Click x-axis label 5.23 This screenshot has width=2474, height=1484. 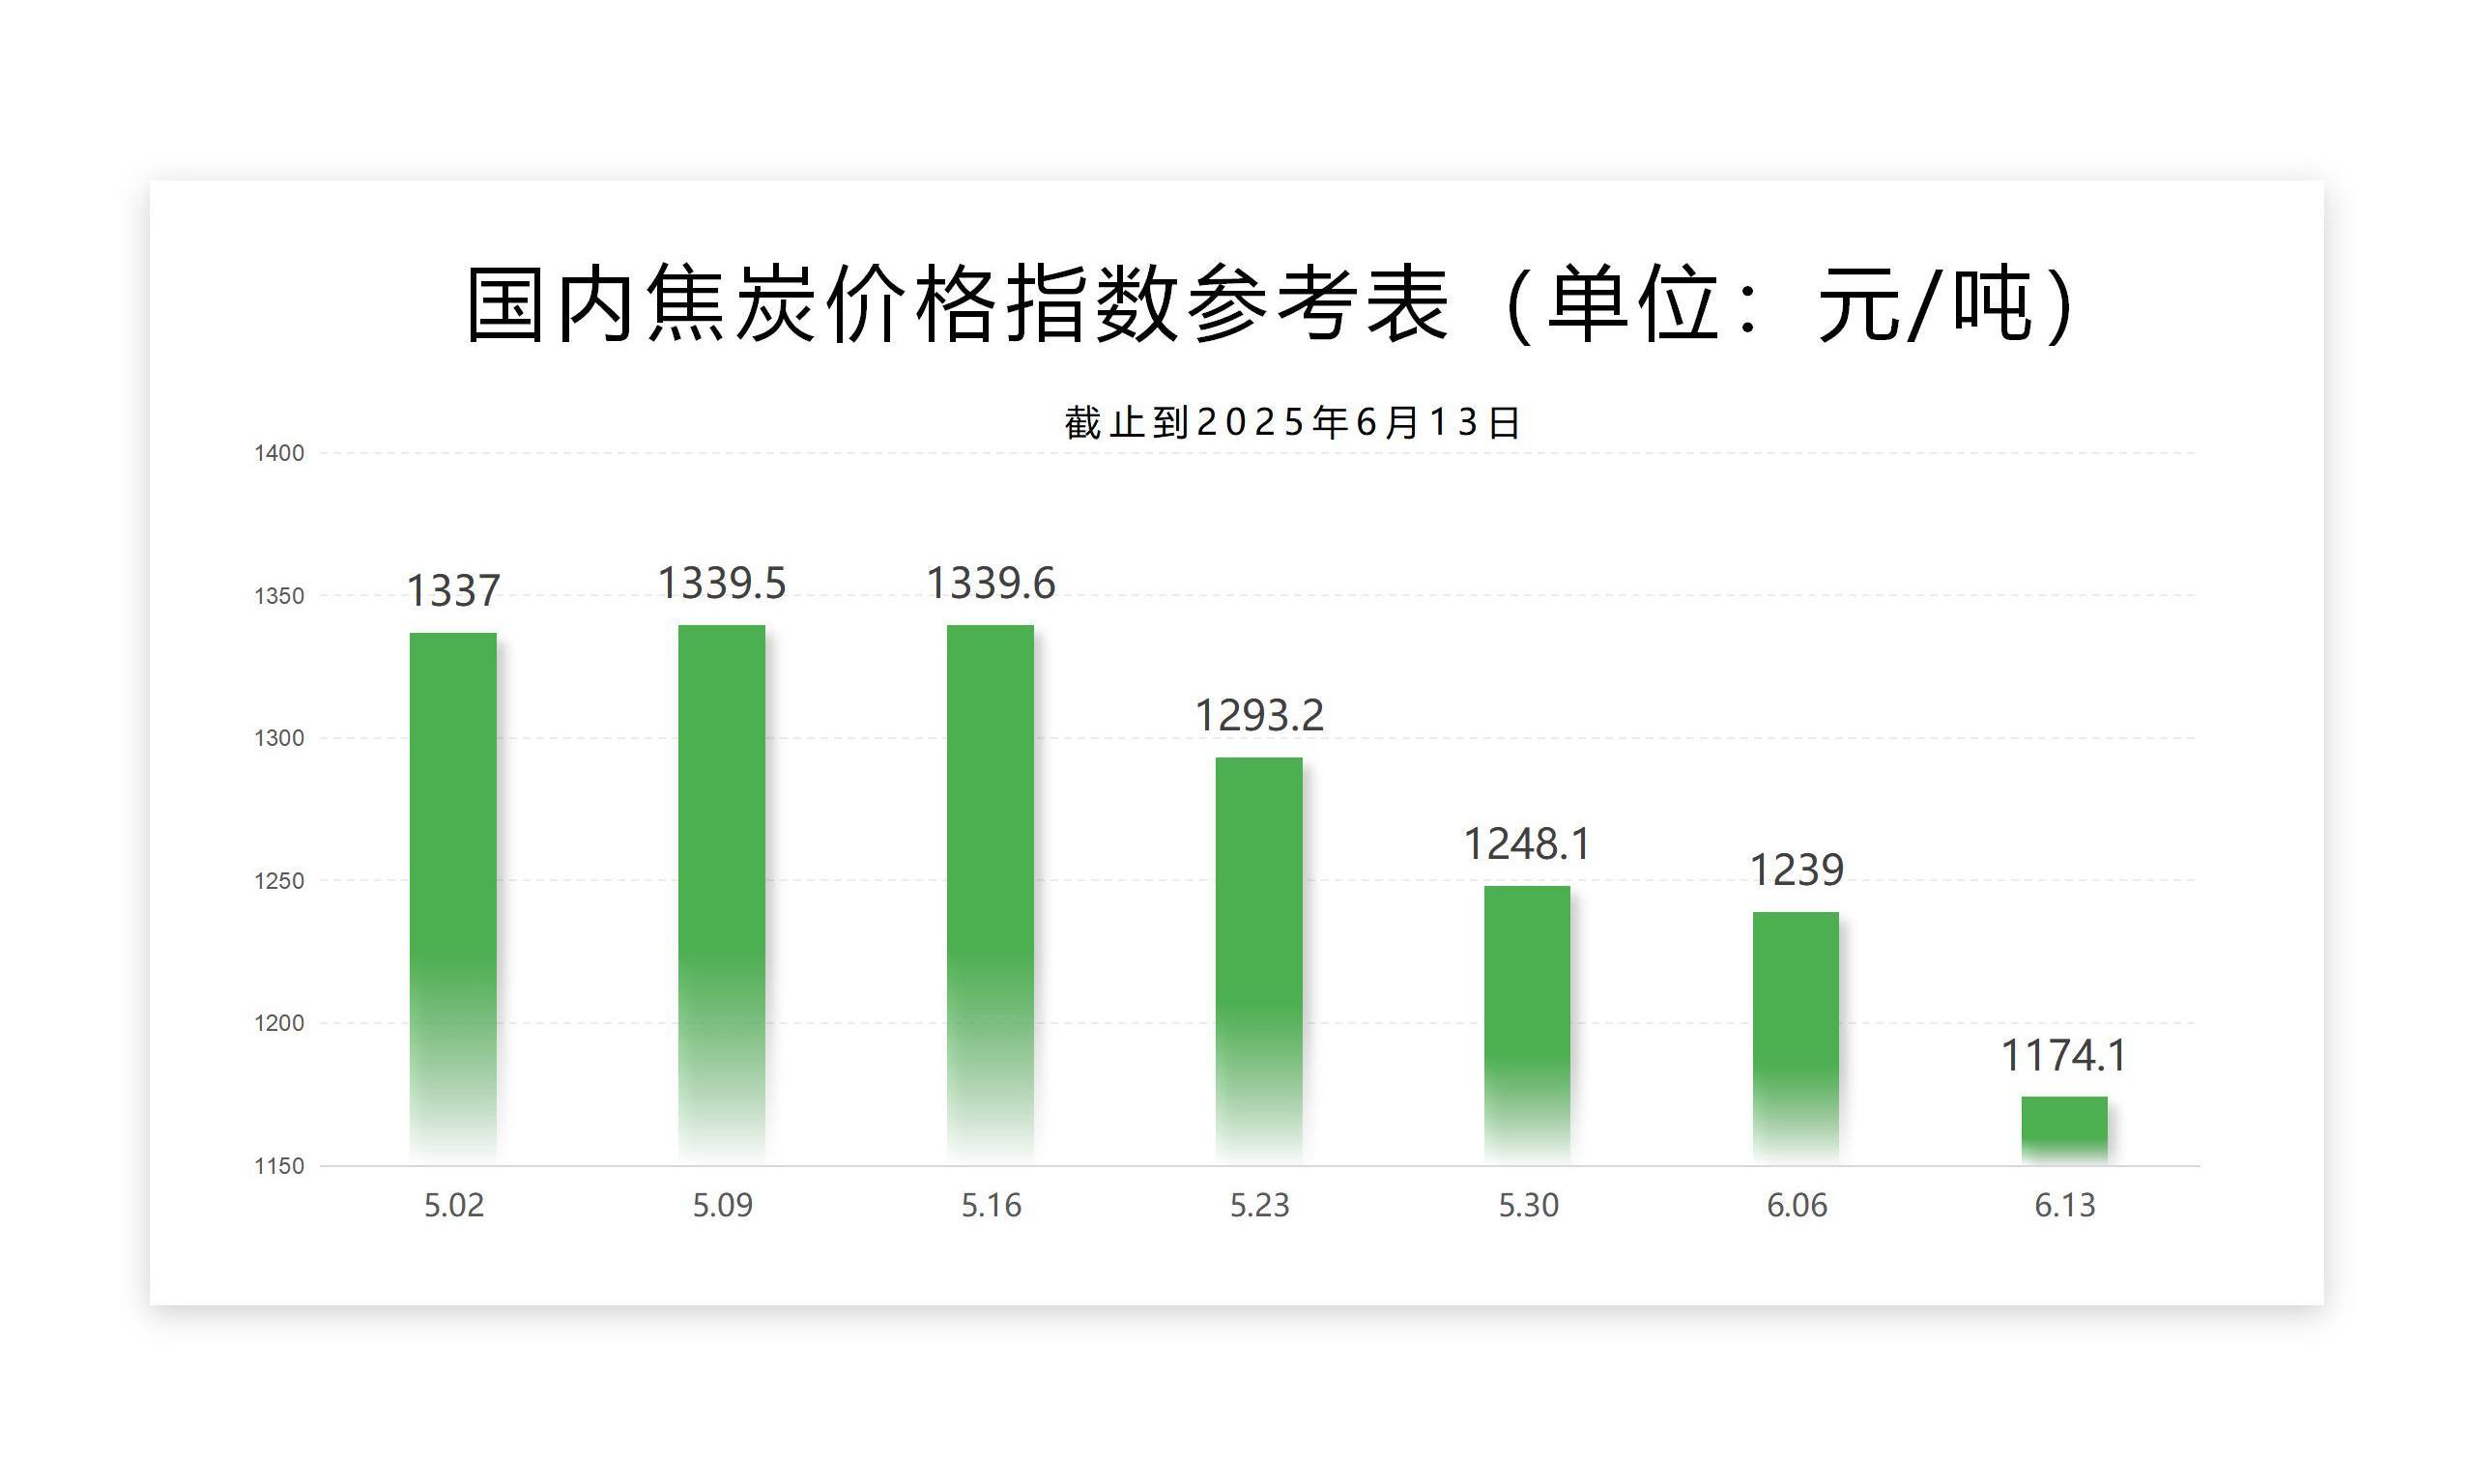[x=1260, y=1205]
